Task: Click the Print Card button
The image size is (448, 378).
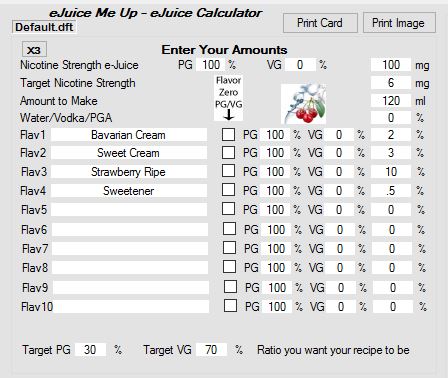Action: click(320, 23)
